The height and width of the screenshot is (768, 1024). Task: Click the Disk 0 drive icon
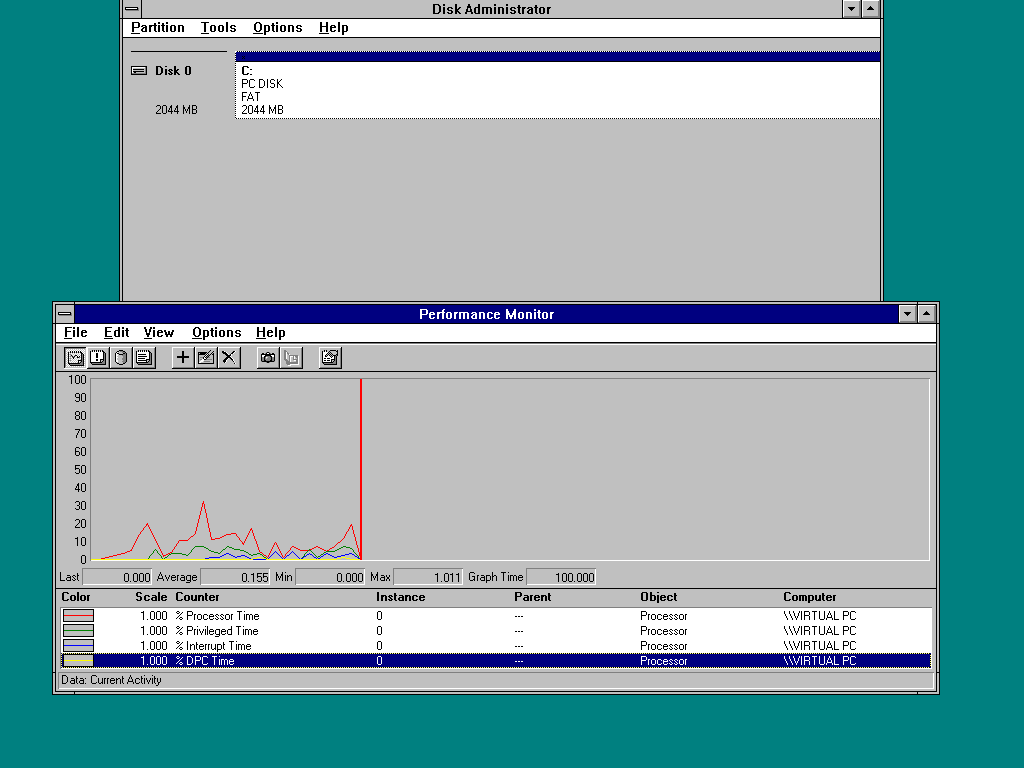[x=139, y=71]
